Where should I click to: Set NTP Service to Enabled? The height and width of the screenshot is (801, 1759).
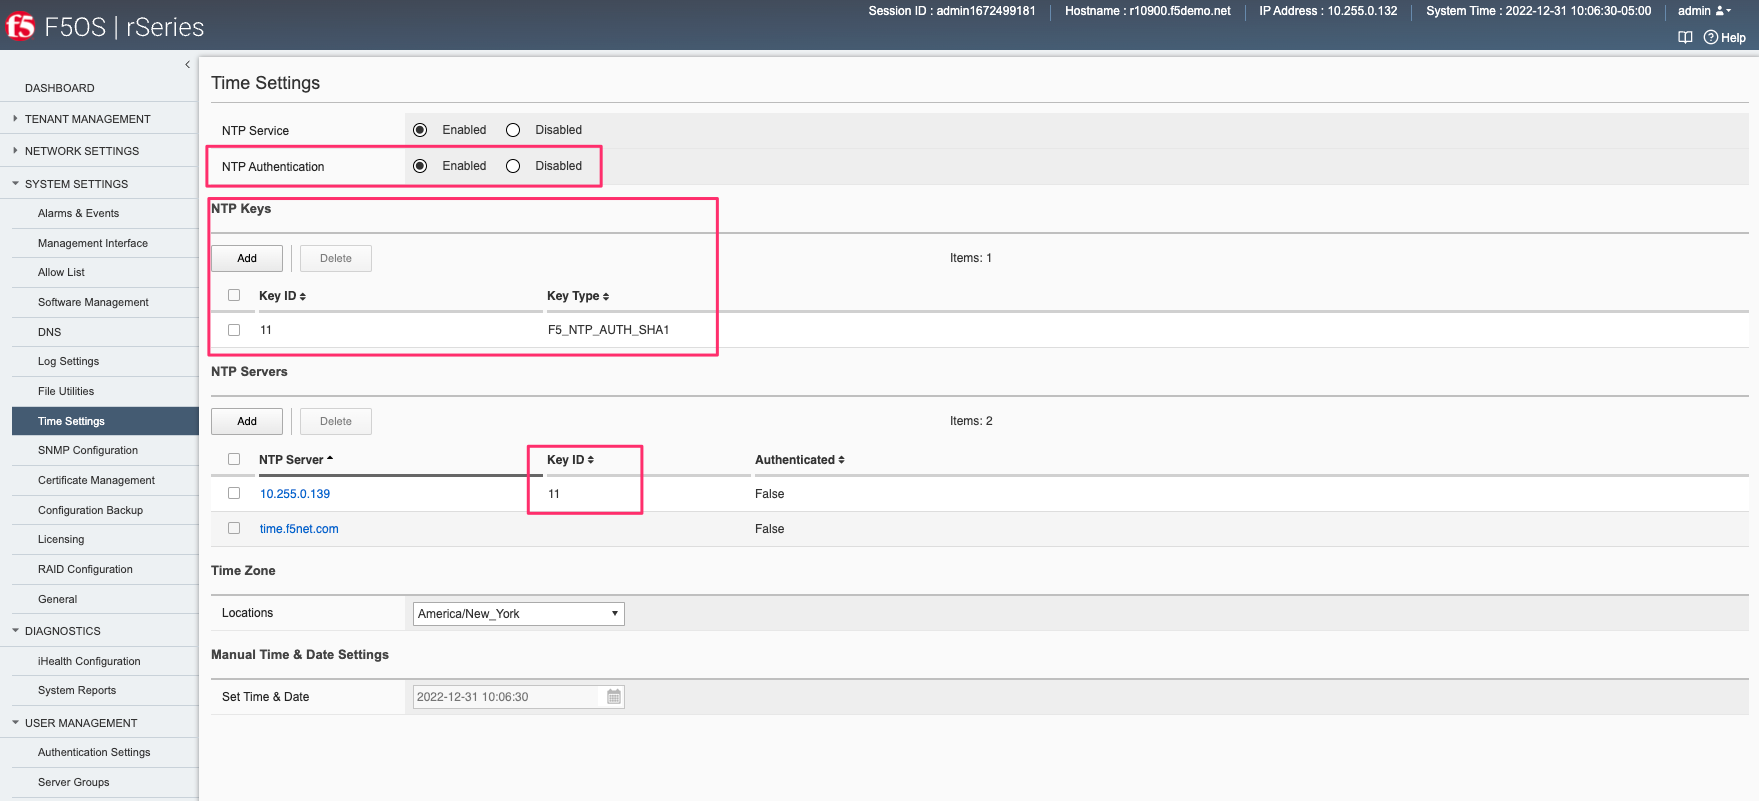click(420, 130)
